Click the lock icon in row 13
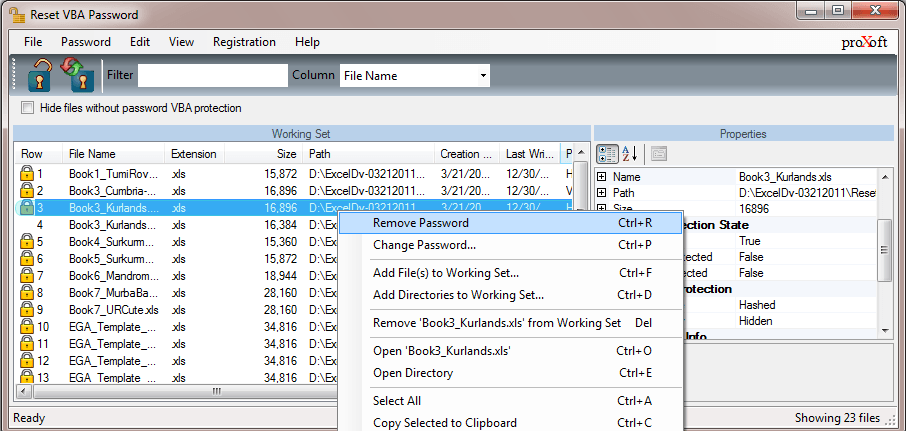The height and width of the screenshot is (431, 906). 27,377
